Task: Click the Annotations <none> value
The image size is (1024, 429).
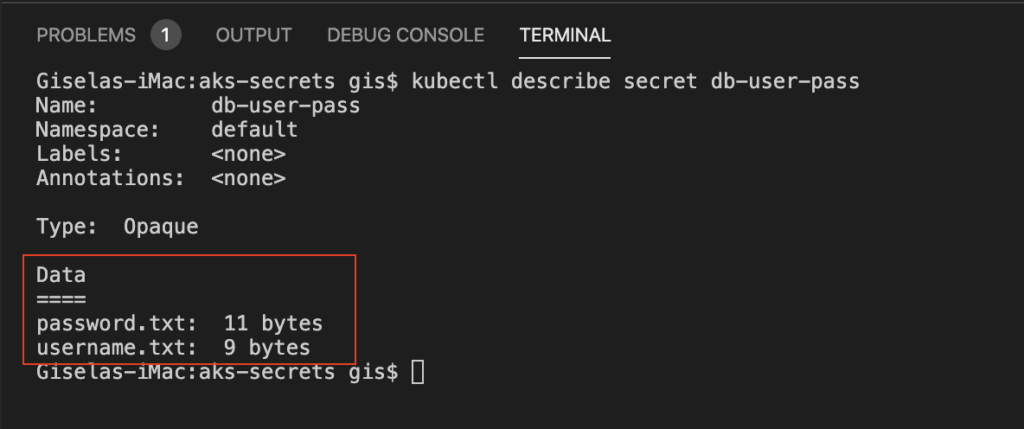Action: coord(248,178)
